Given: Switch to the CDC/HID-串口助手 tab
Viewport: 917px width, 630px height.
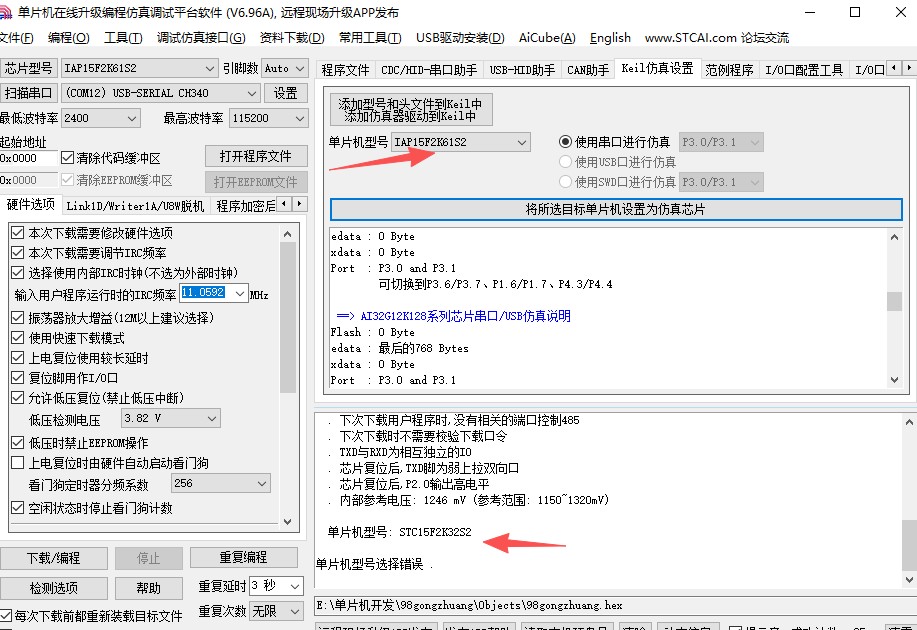Looking at the screenshot, I should click(x=429, y=70).
